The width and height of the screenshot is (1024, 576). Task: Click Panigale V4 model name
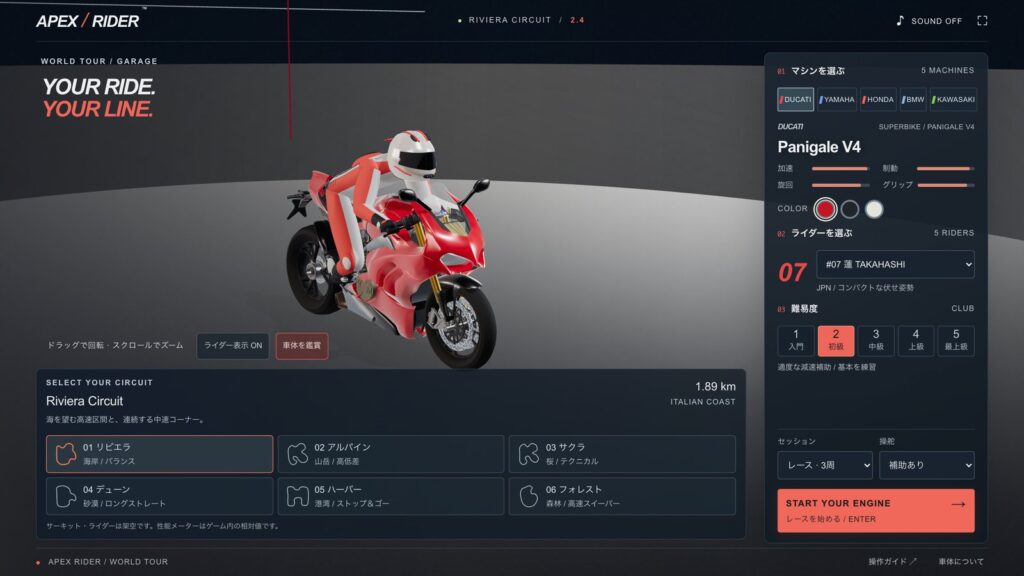(x=819, y=147)
